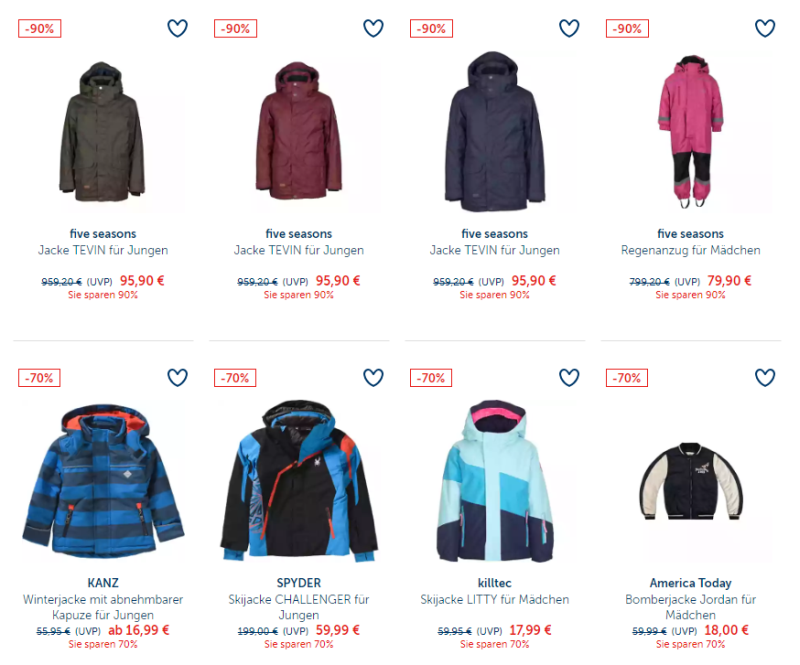Open Winterjacke mit abnehmbarer Kapuze title

103,607
